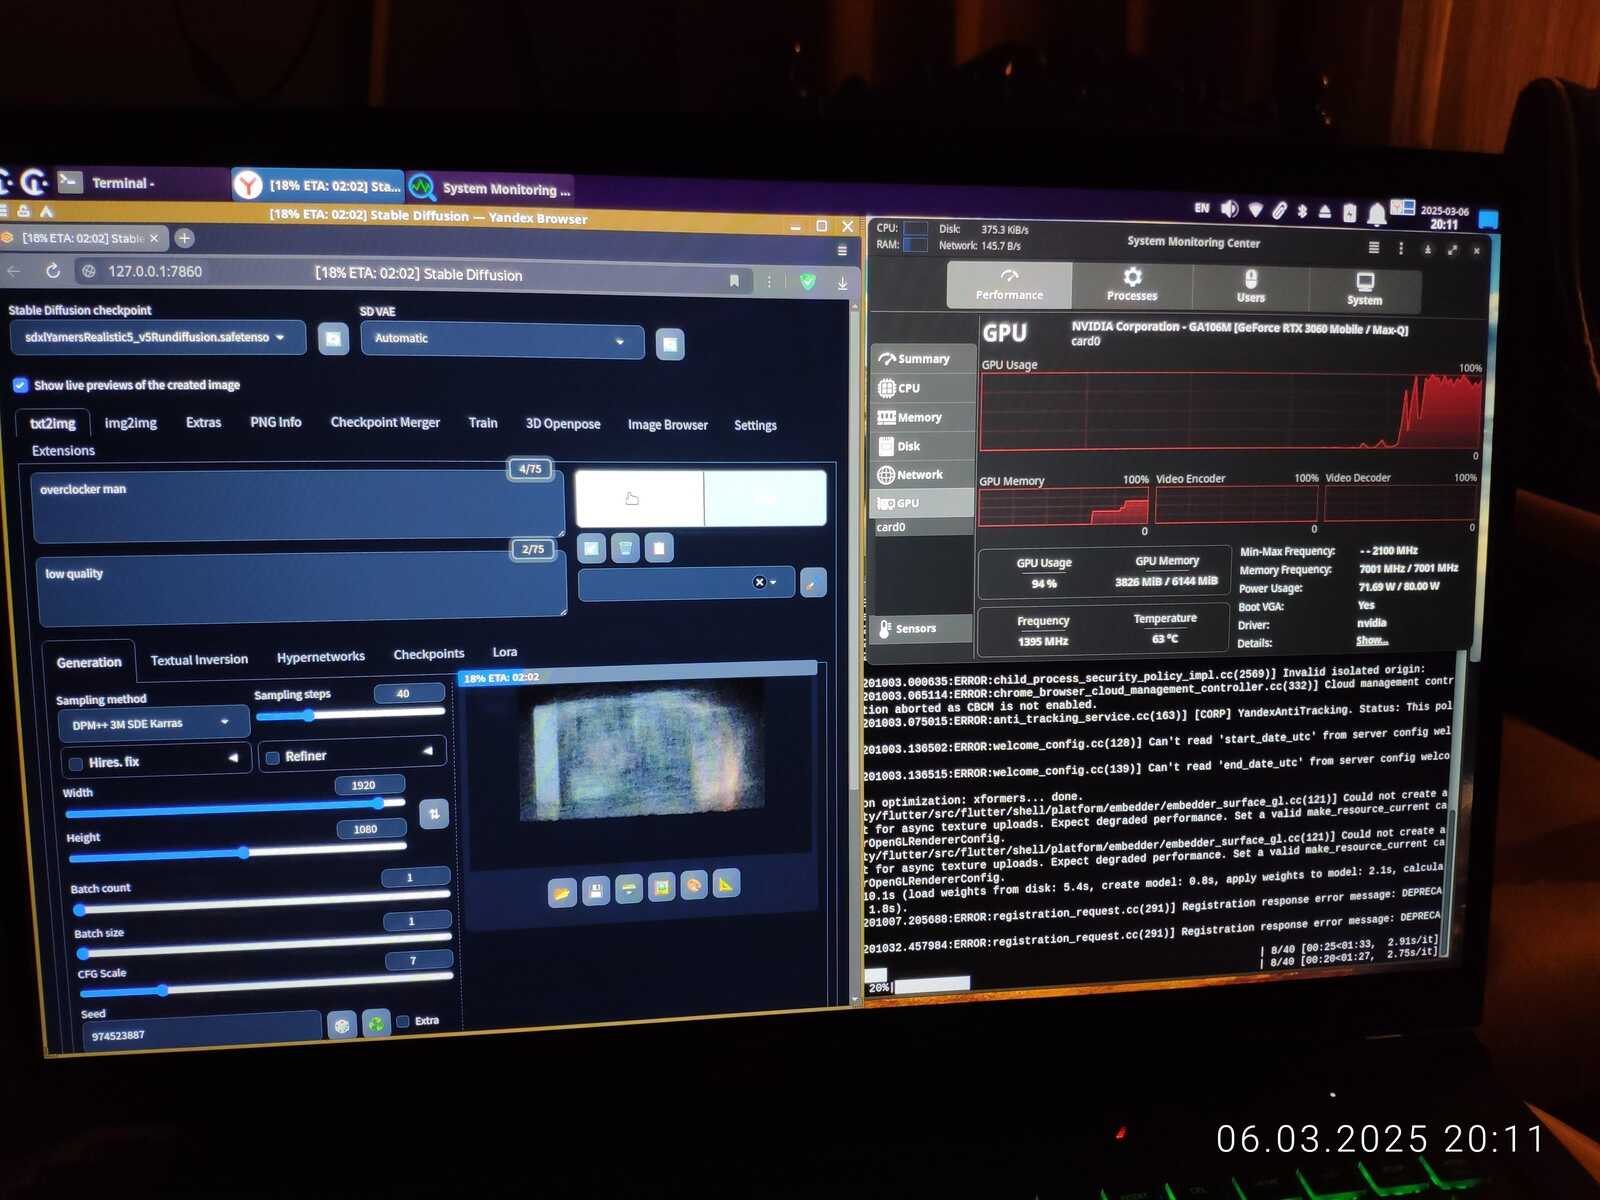
Task: Open the images output folder icon
Action: [x=562, y=893]
